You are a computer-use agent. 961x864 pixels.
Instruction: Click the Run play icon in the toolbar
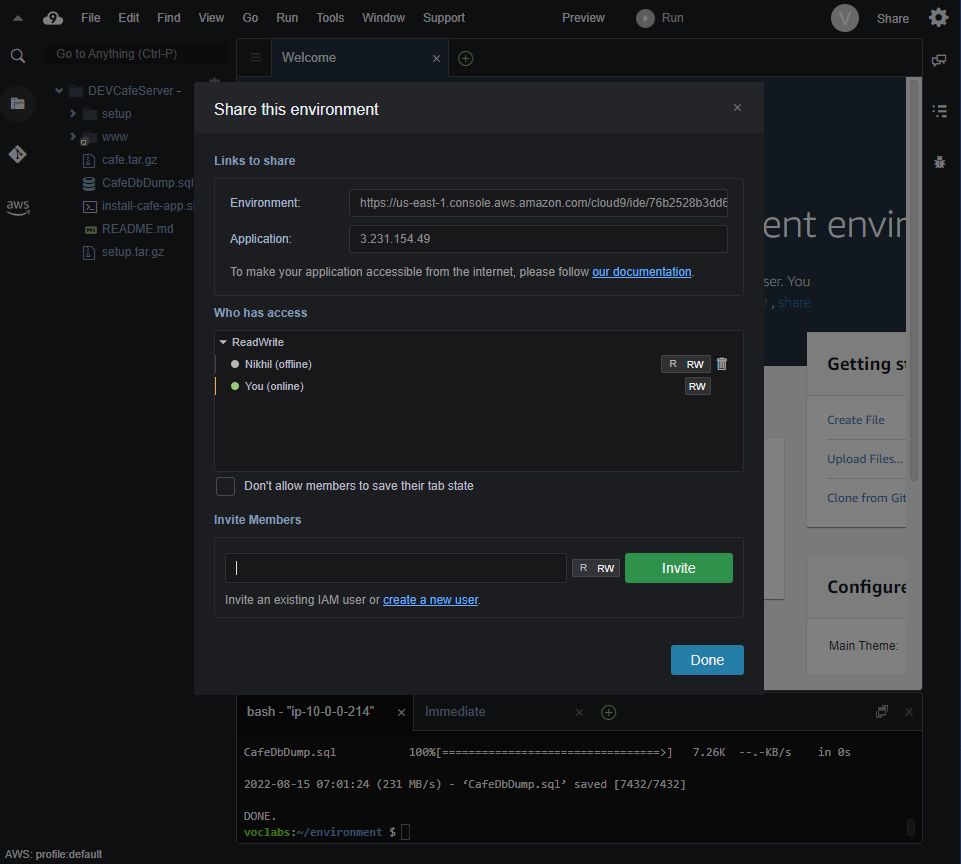(x=645, y=18)
